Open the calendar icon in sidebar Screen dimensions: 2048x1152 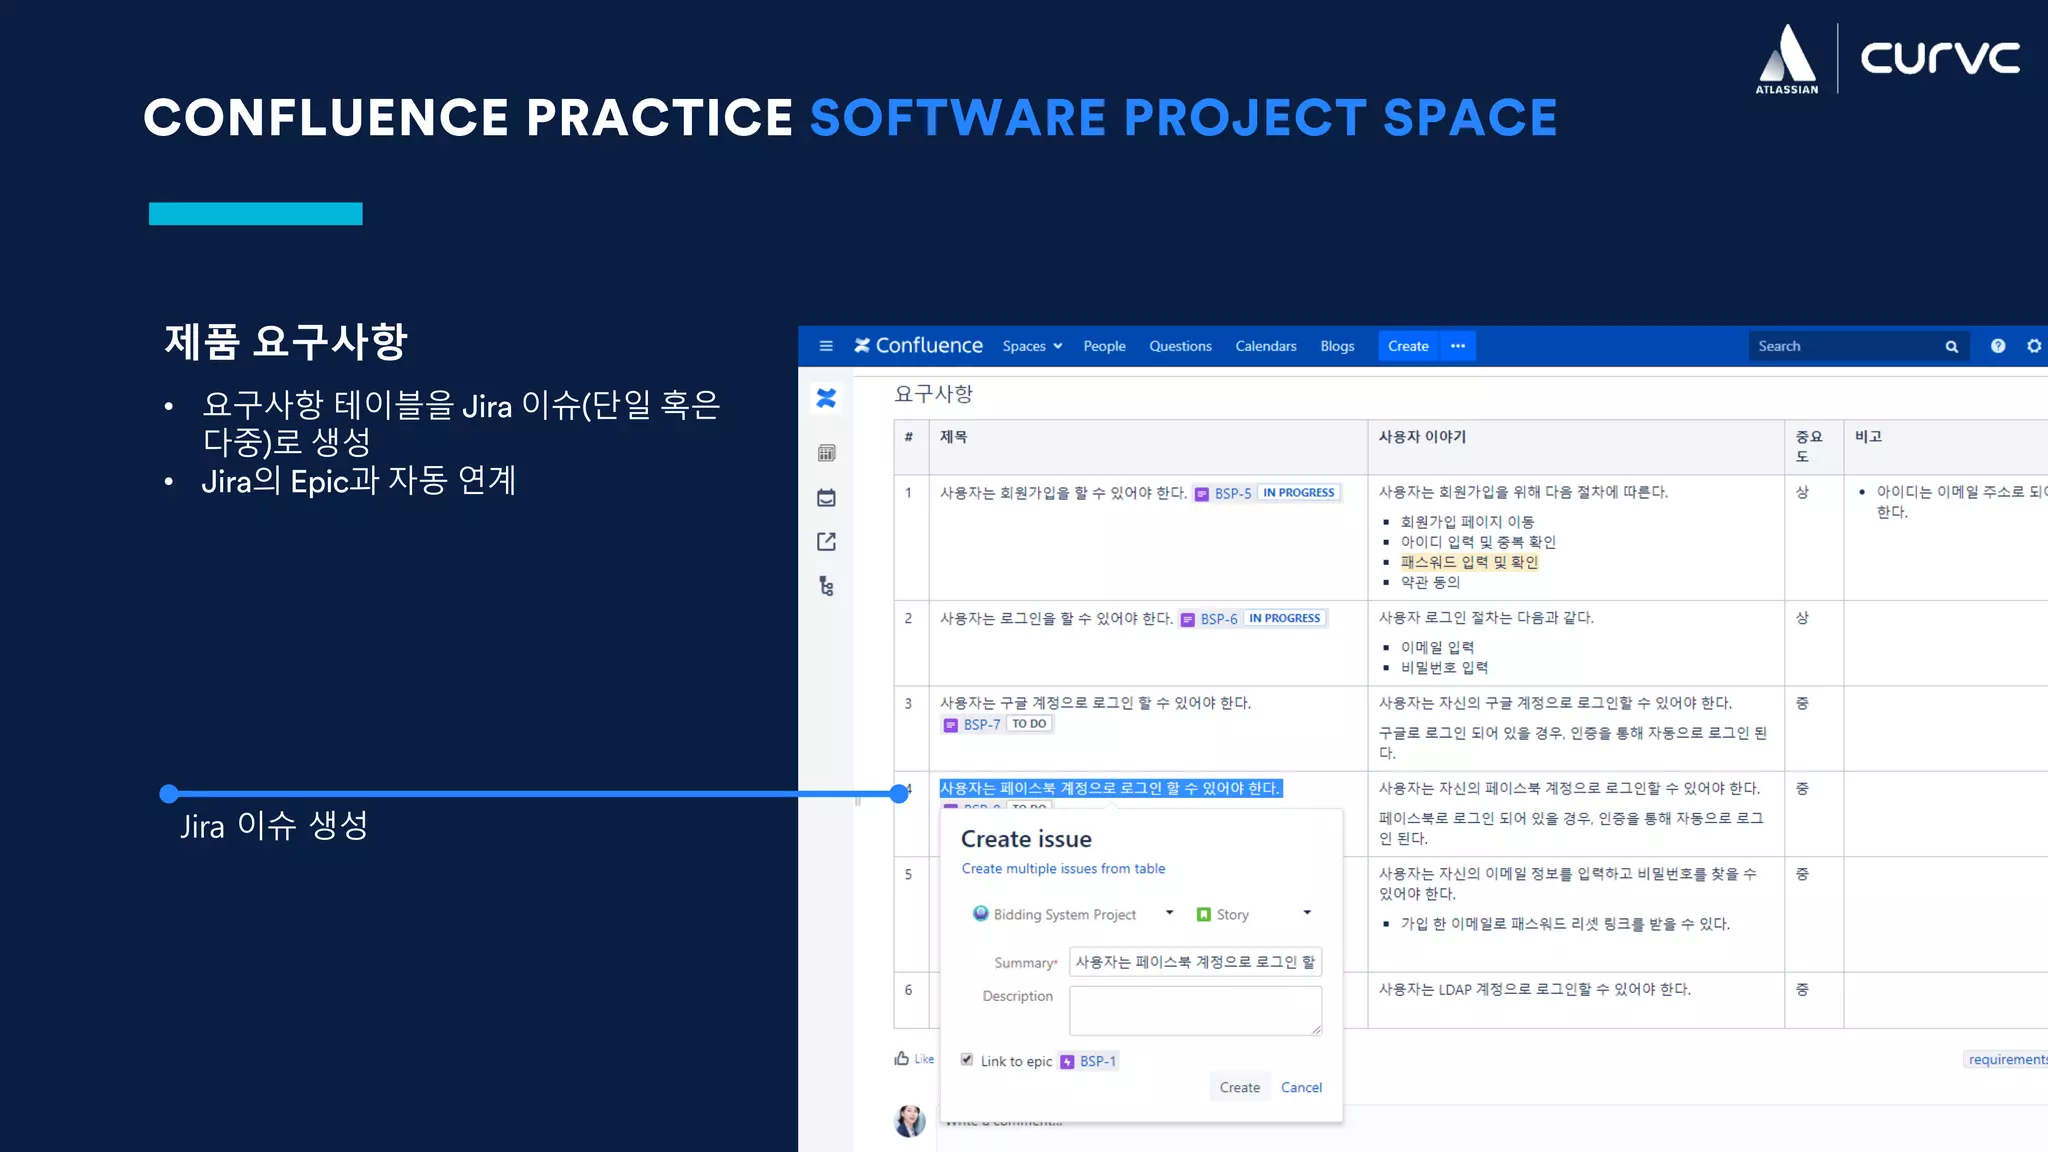tap(826, 497)
